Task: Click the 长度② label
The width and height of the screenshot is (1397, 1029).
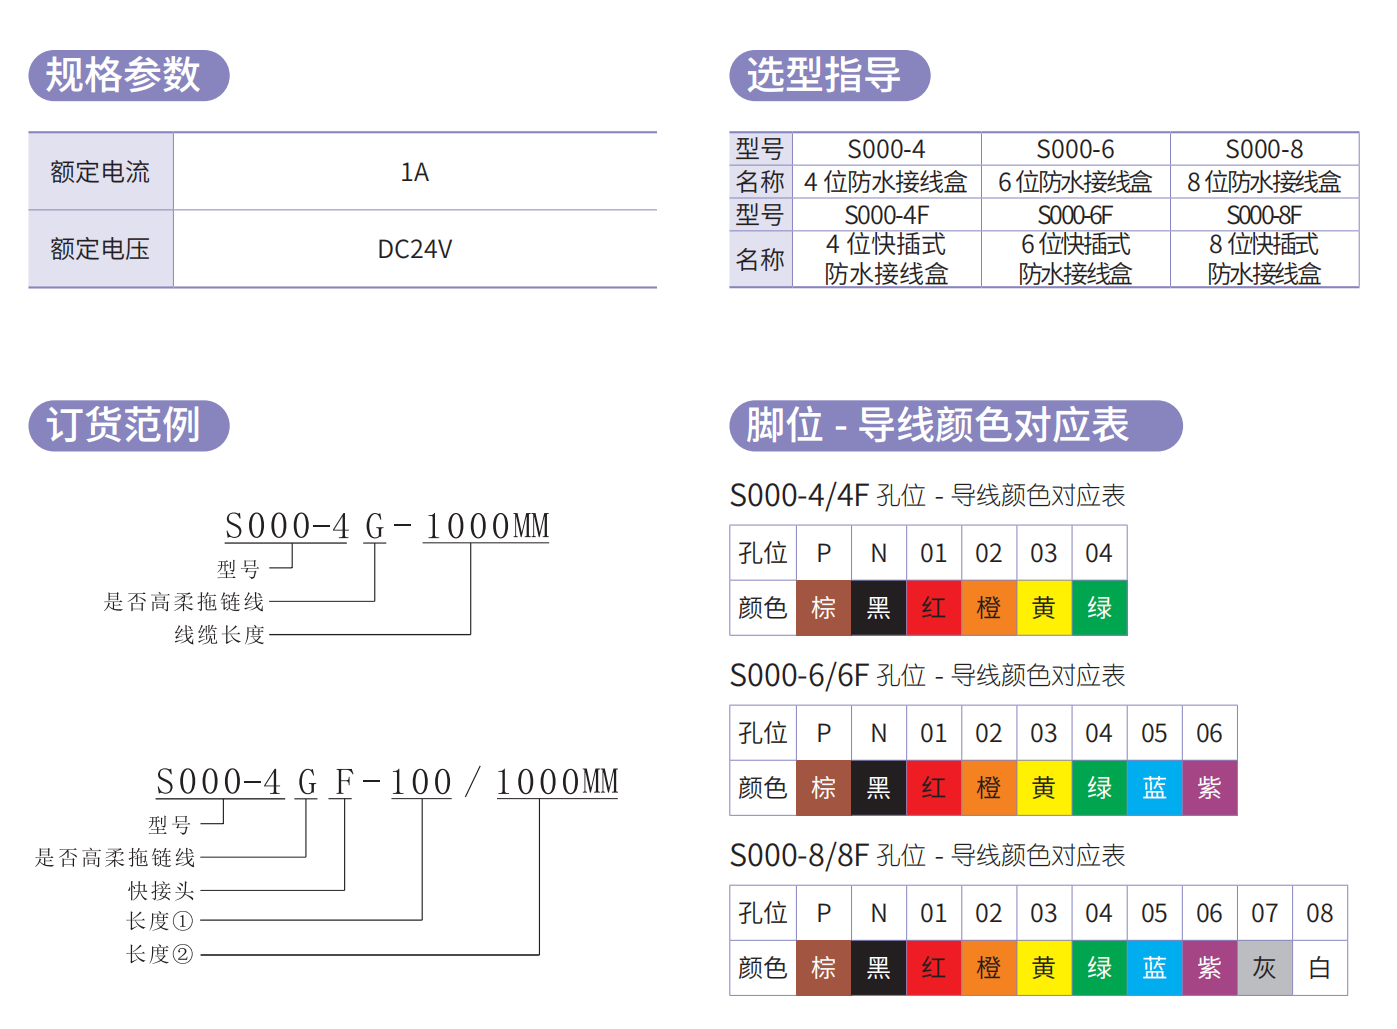Action: click(160, 955)
